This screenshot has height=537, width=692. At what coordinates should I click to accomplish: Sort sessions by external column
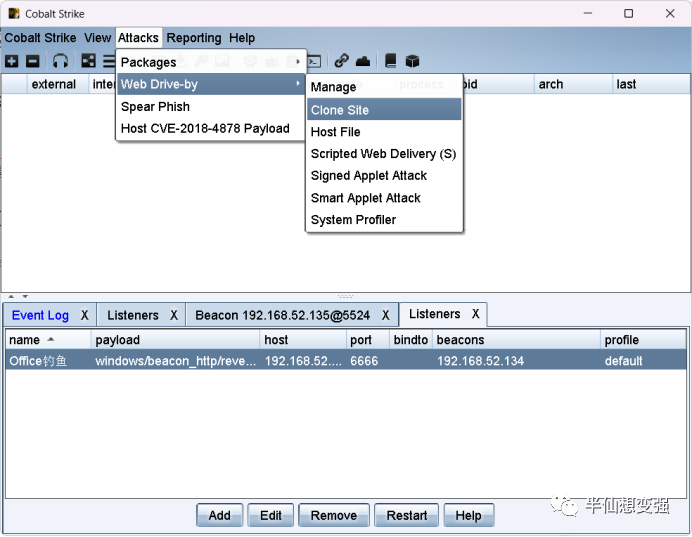click(x=57, y=84)
